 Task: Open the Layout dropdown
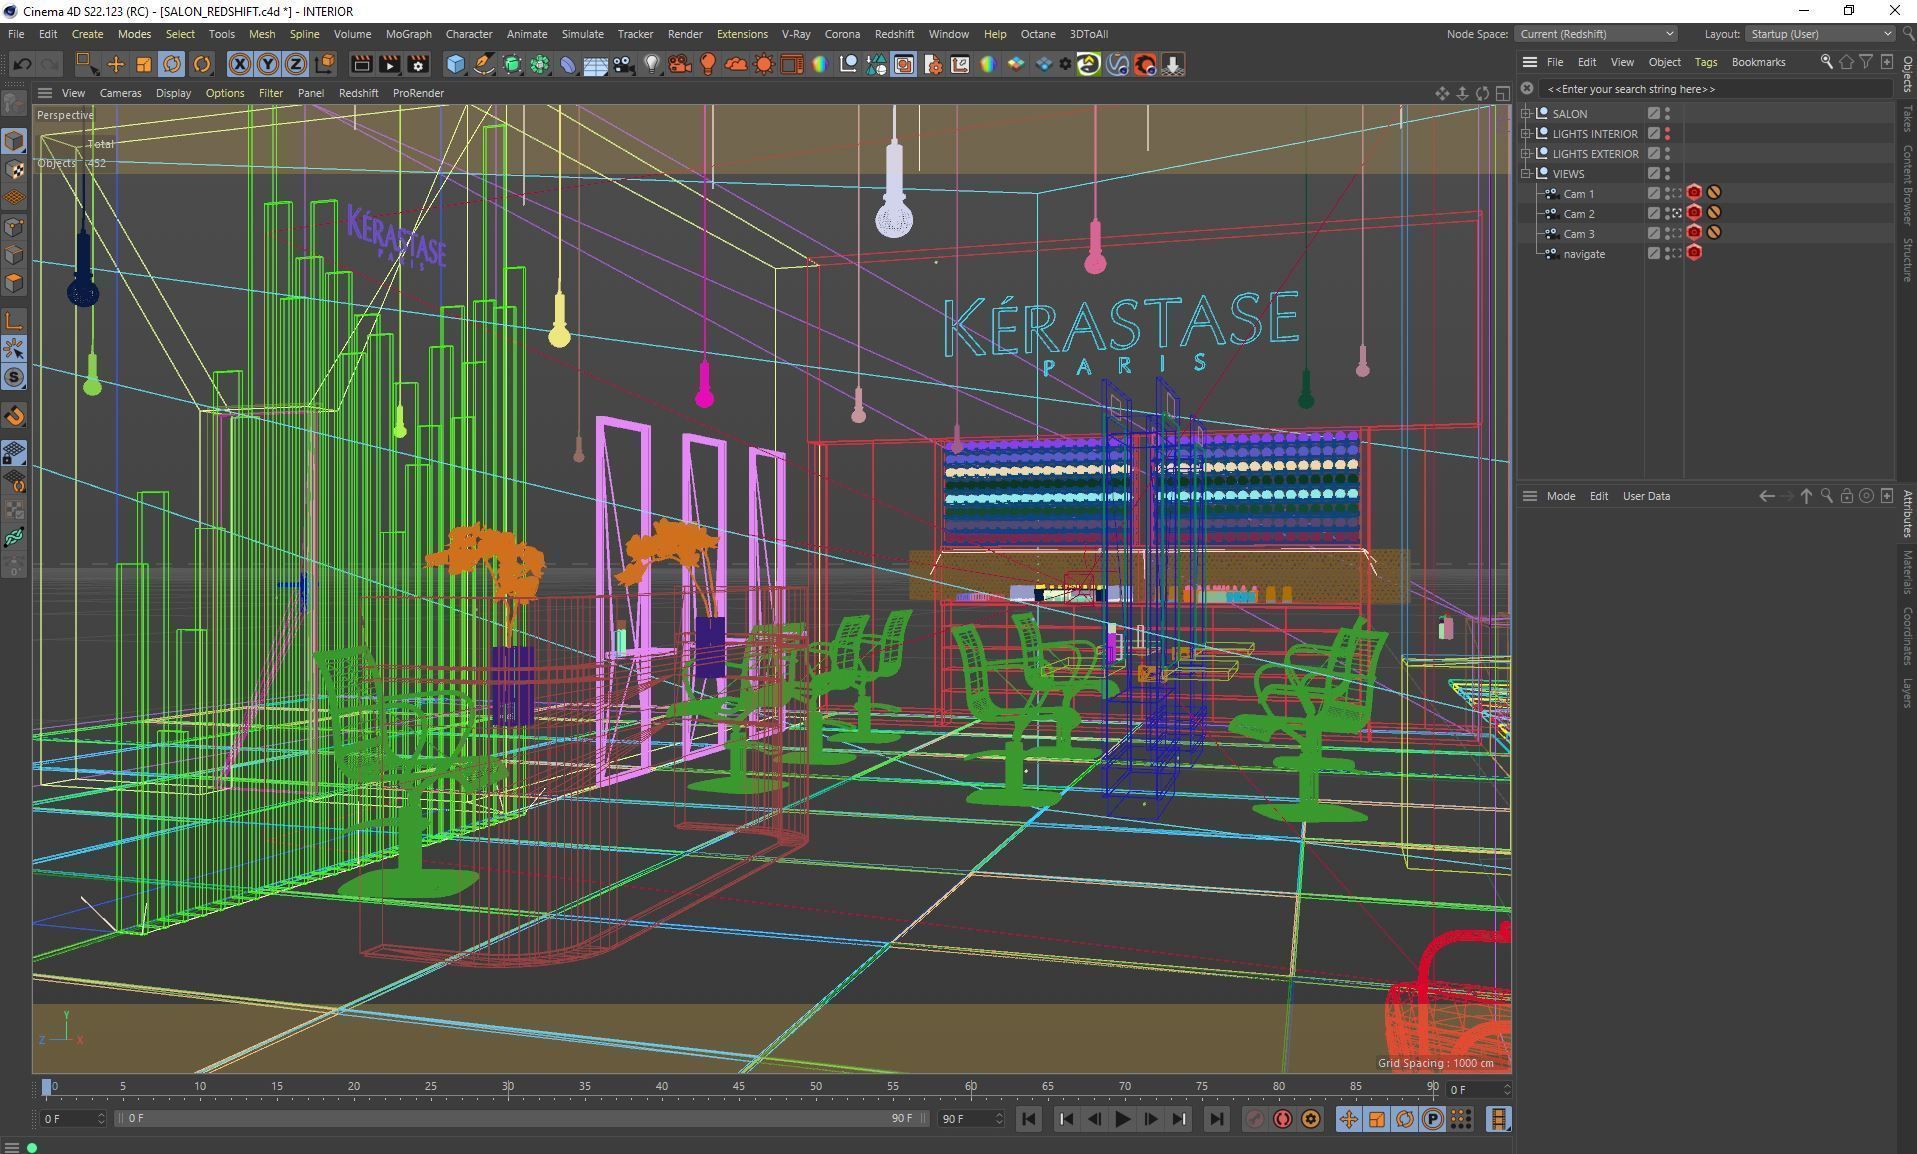pyautogui.click(x=1820, y=34)
